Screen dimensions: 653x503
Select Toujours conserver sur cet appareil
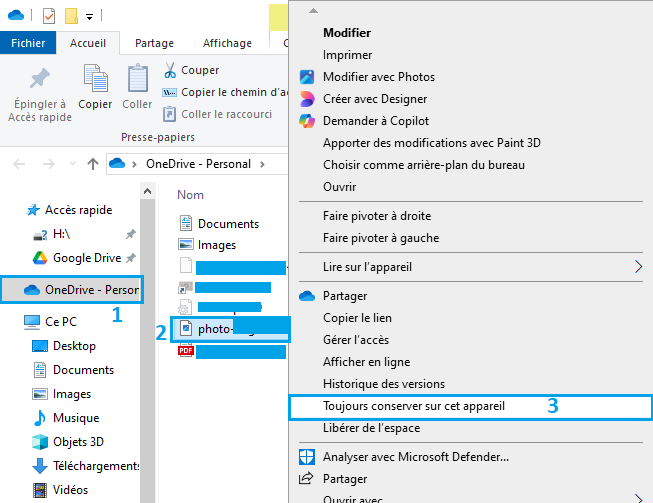[414, 406]
